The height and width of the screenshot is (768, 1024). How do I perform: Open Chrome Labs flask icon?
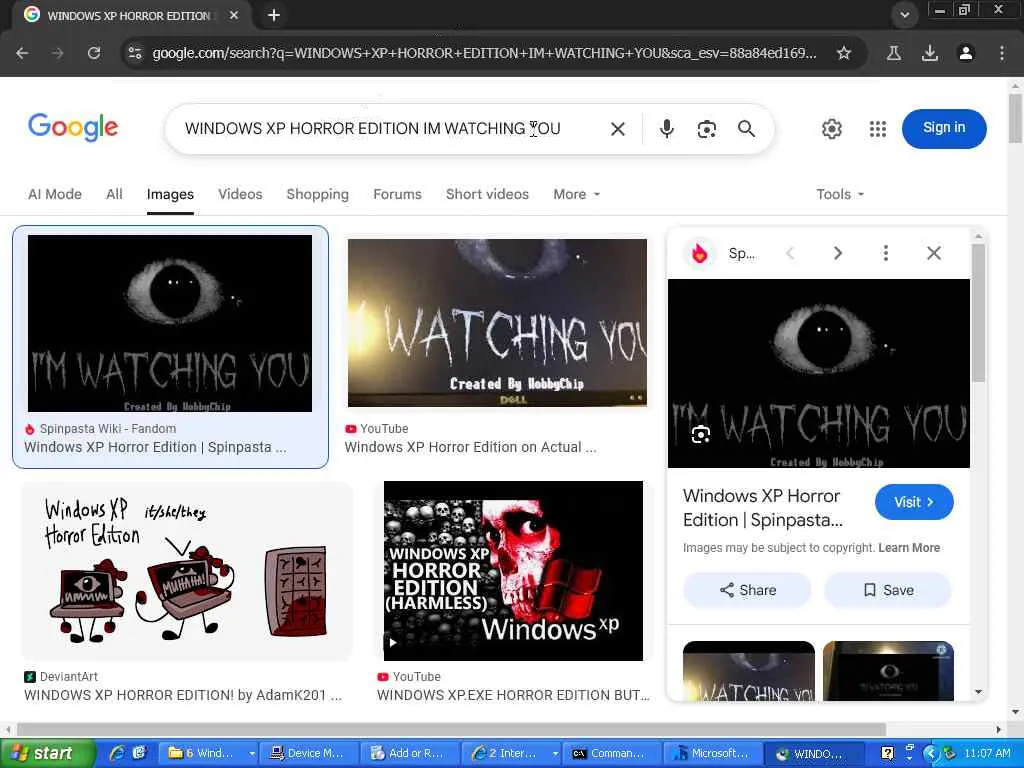893,53
